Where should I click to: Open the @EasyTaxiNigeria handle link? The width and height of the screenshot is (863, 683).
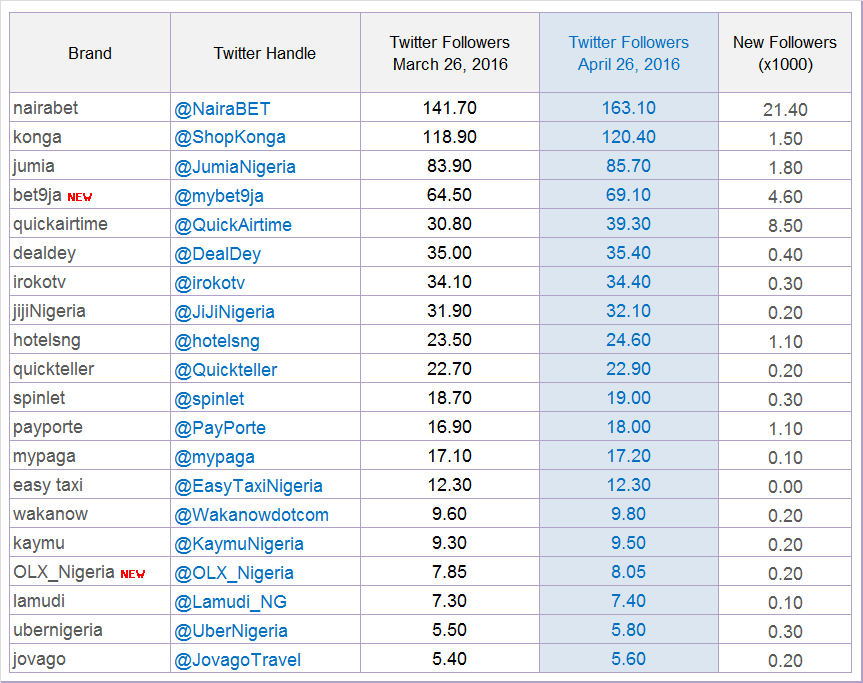point(248,486)
